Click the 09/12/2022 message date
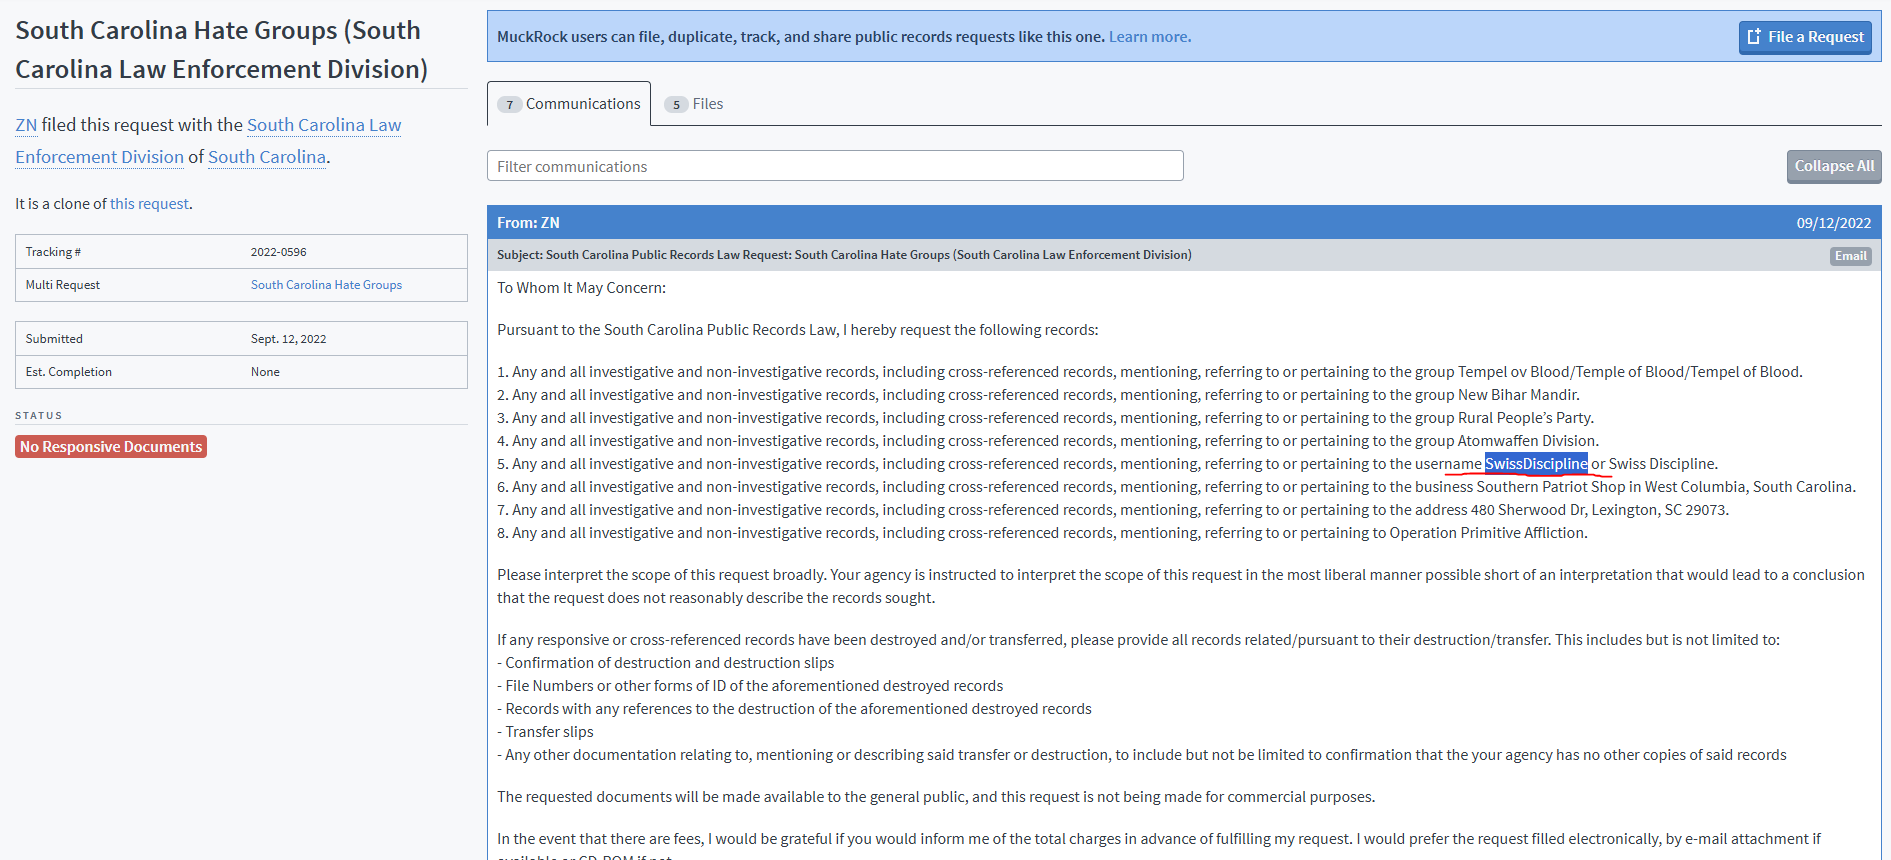This screenshot has height=860, width=1891. point(1832,223)
